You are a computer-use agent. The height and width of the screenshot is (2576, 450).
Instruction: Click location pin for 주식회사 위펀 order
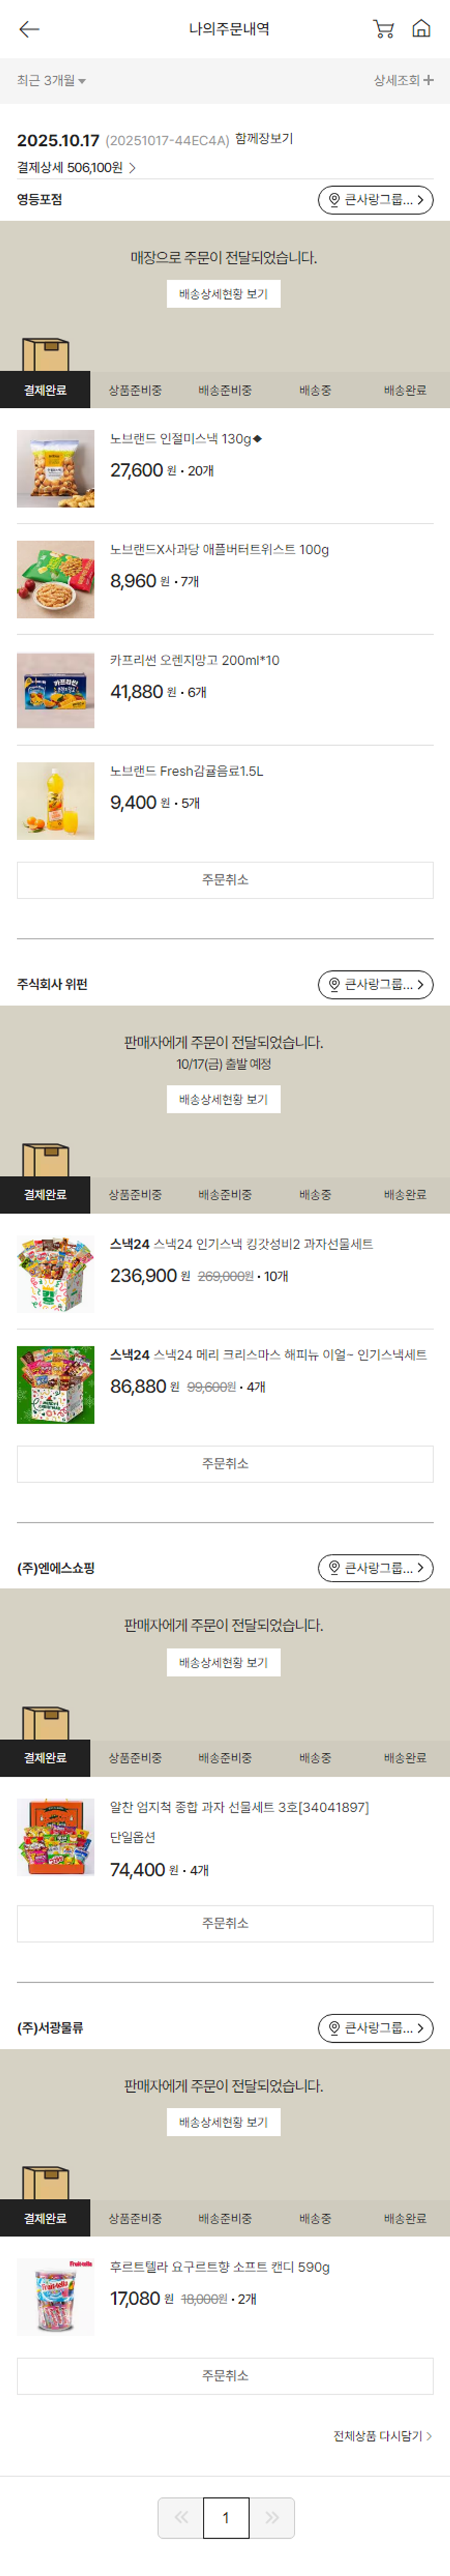point(334,984)
